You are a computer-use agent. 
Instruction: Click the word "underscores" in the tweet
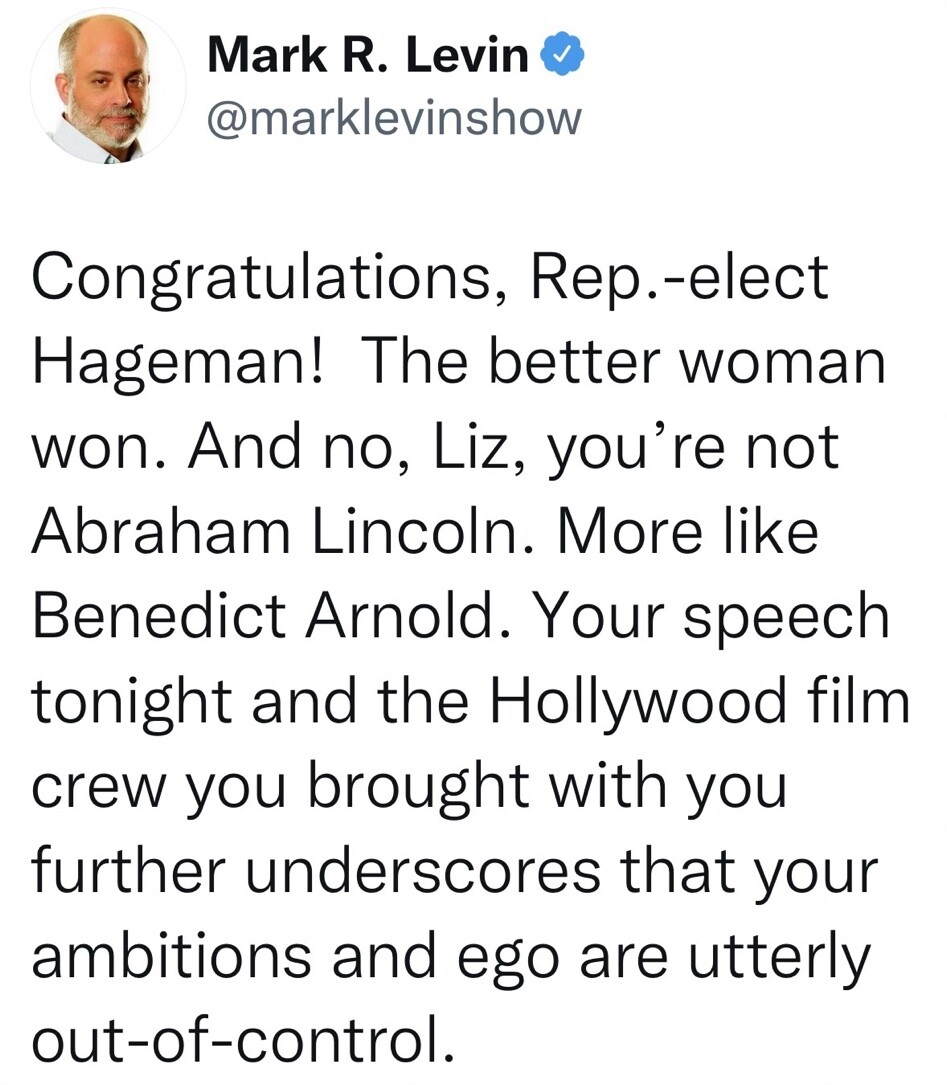pos(423,872)
